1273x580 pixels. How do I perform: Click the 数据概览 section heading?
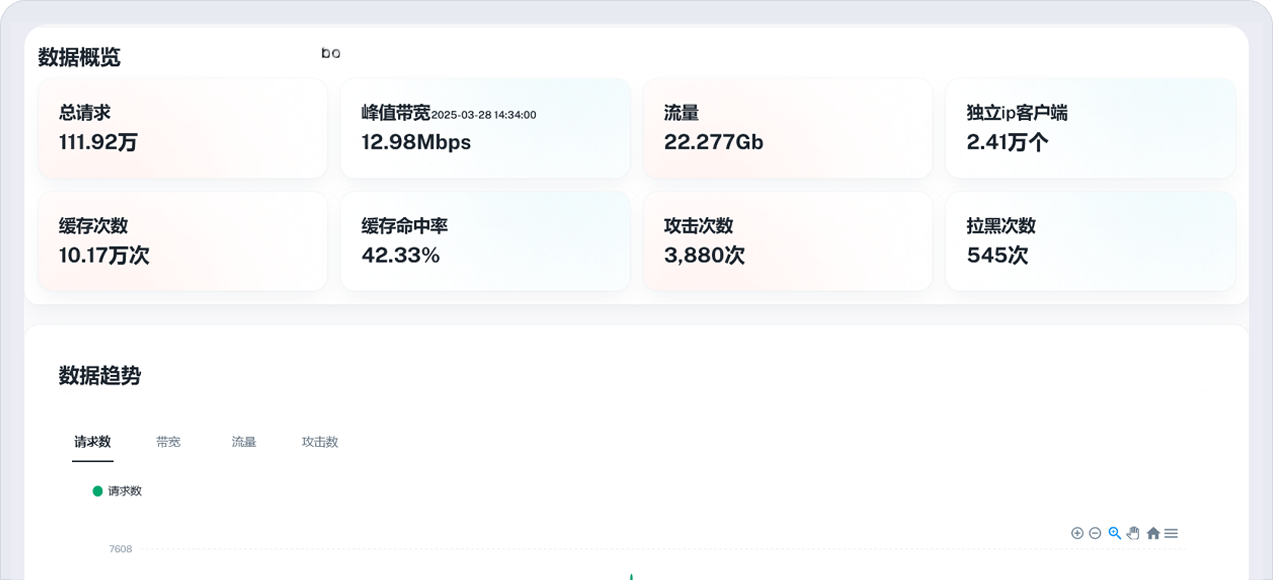(77, 57)
